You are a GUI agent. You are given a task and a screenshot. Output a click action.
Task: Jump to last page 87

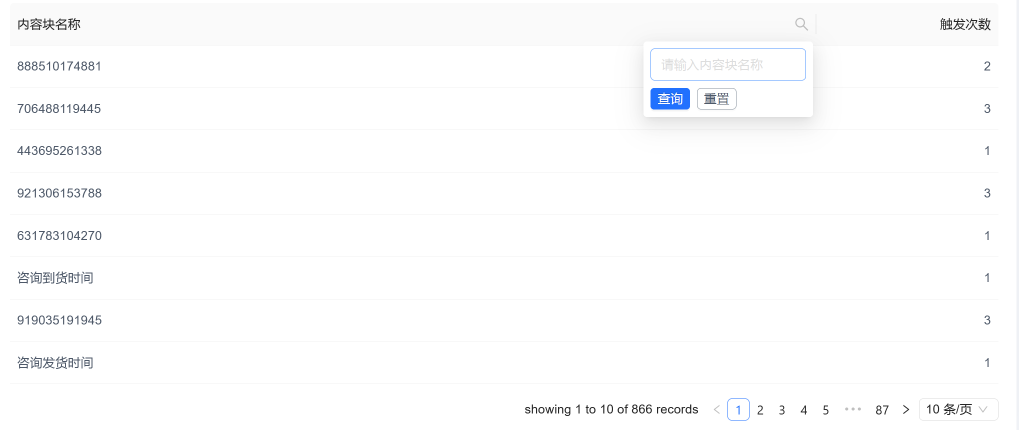point(882,410)
